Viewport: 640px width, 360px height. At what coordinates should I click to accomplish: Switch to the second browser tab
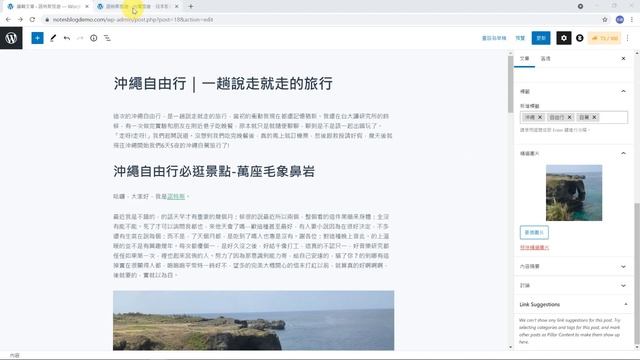tap(137, 7)
